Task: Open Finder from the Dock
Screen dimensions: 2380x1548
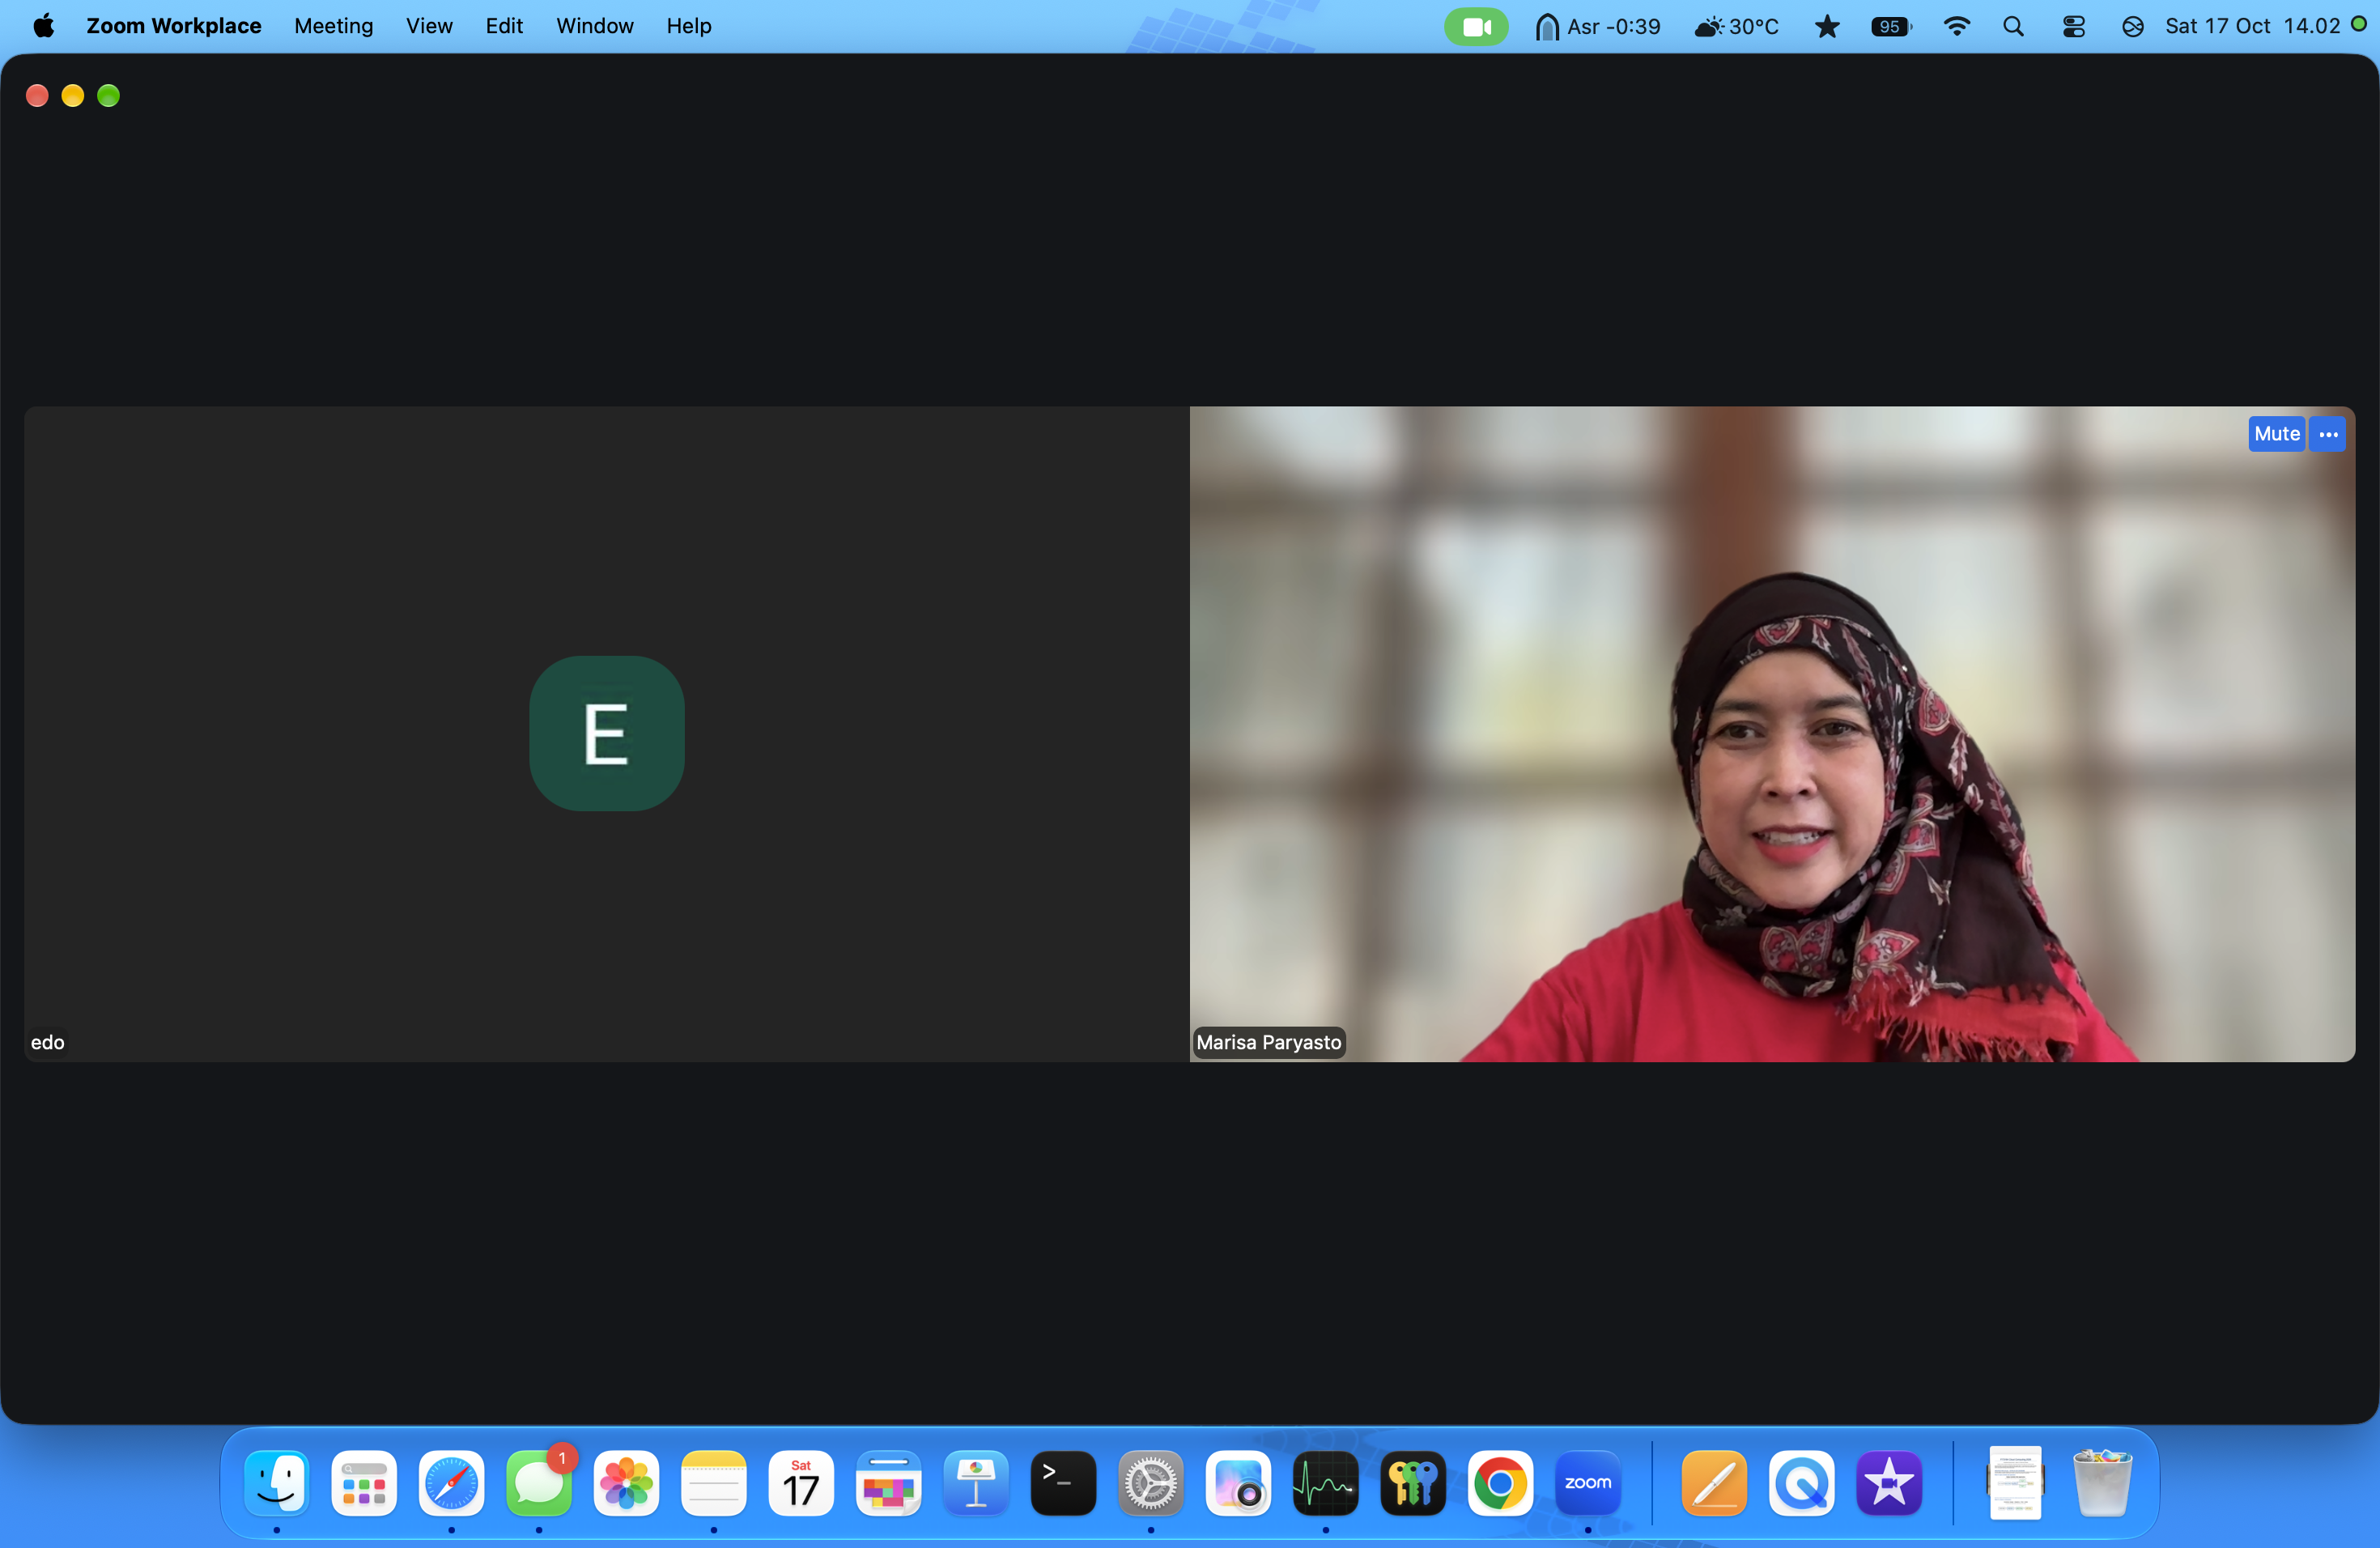Action: point(277,1482)
